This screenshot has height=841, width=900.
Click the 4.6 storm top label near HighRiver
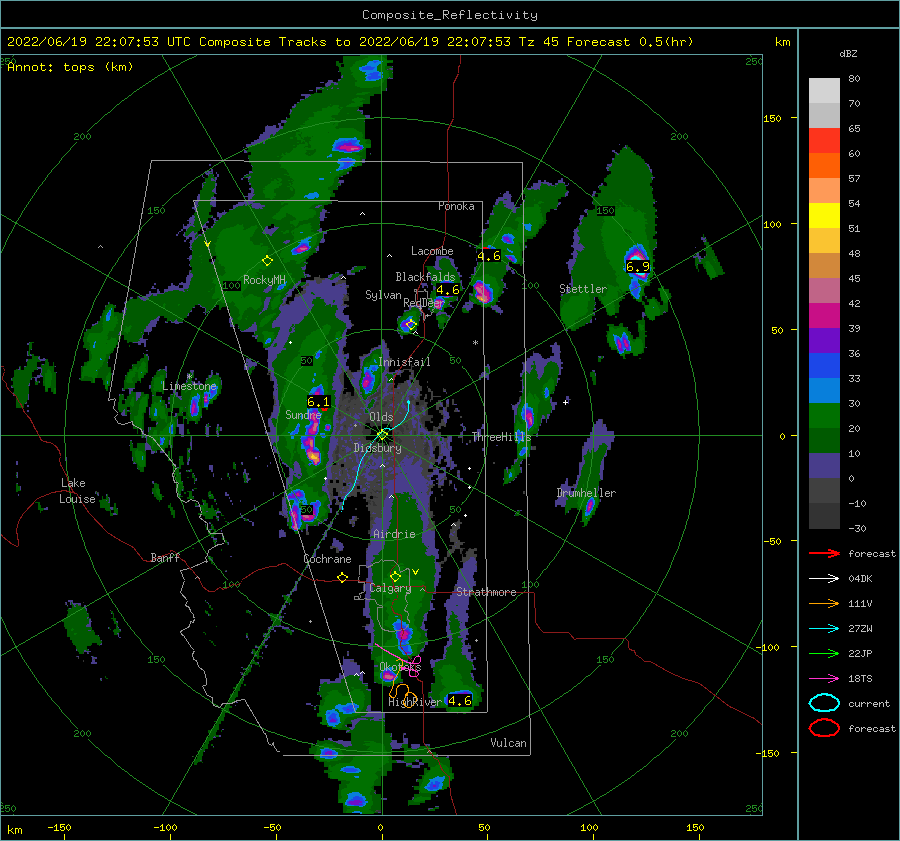[460, 700]
